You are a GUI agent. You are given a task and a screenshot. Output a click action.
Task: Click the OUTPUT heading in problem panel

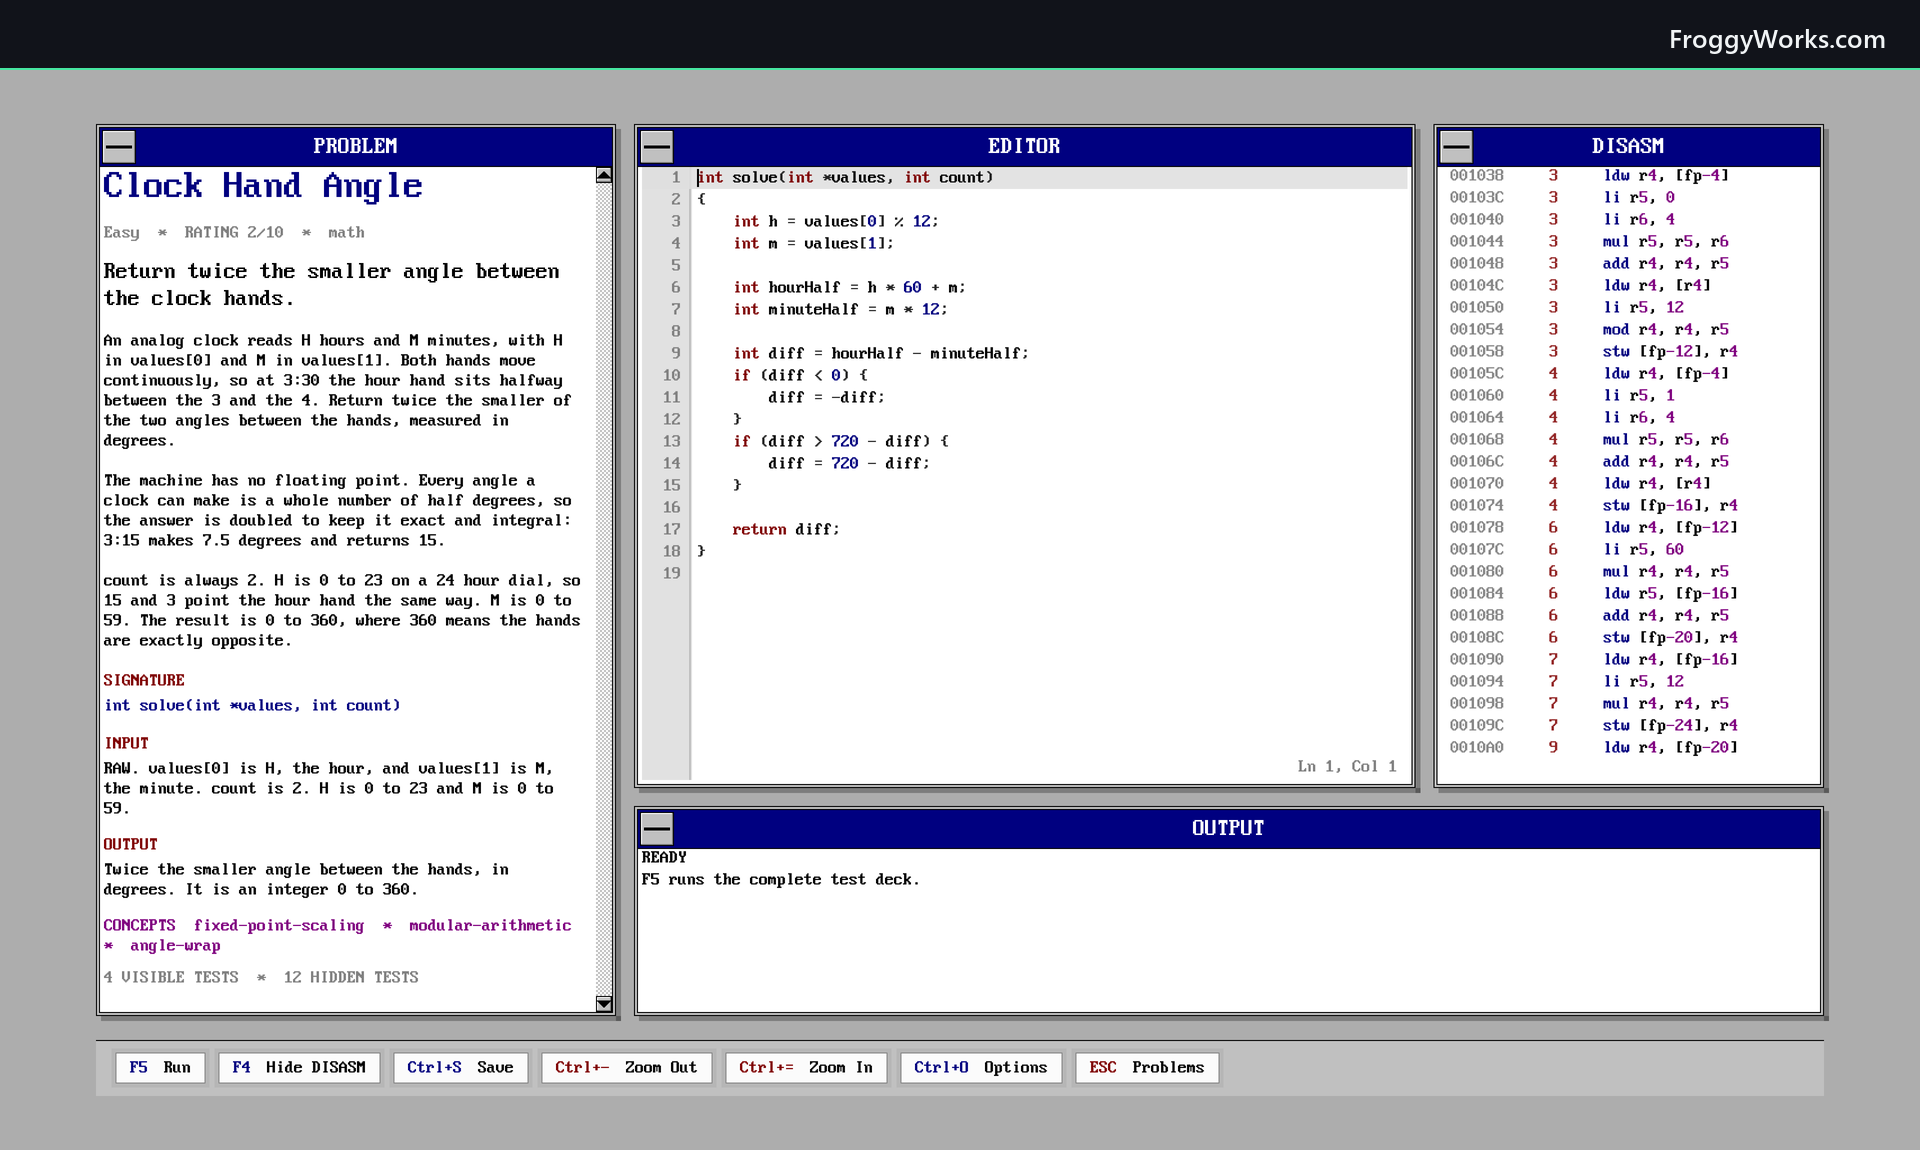pyautogui.click(x=130, y=845)
